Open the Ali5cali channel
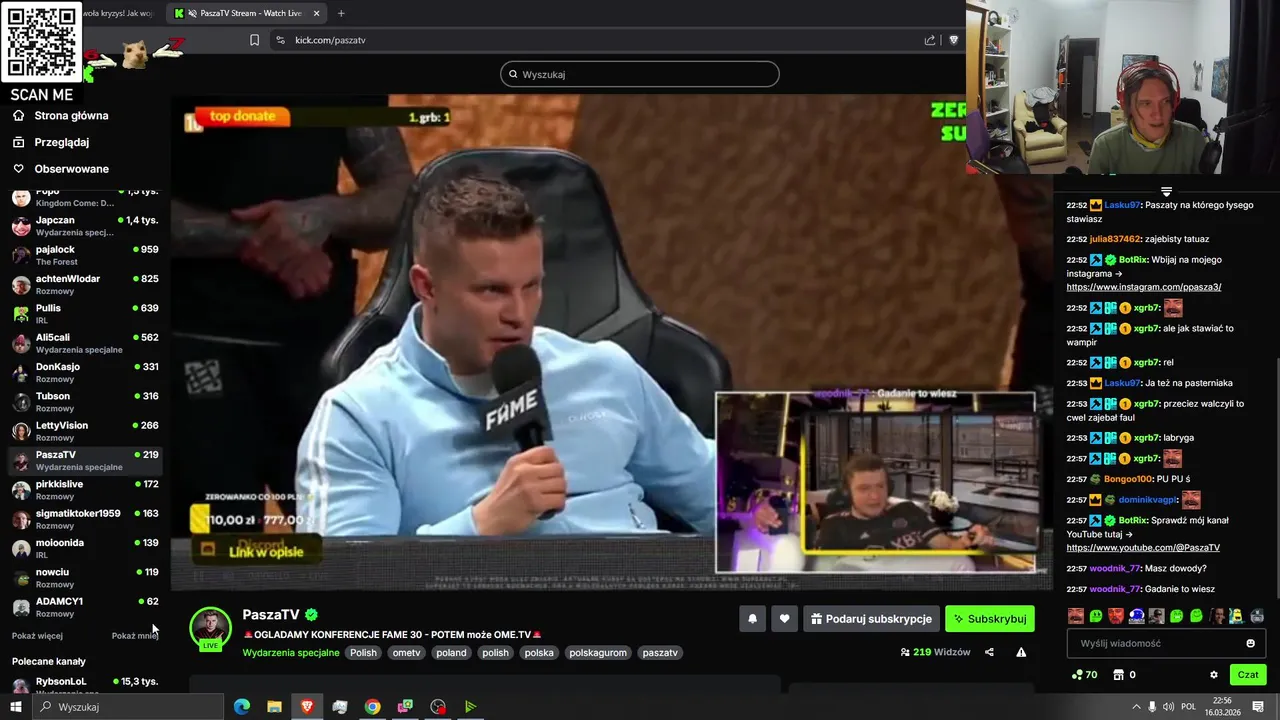This screenshot has width=1280, height=720. pyautogui.click(x=84, y=343)
